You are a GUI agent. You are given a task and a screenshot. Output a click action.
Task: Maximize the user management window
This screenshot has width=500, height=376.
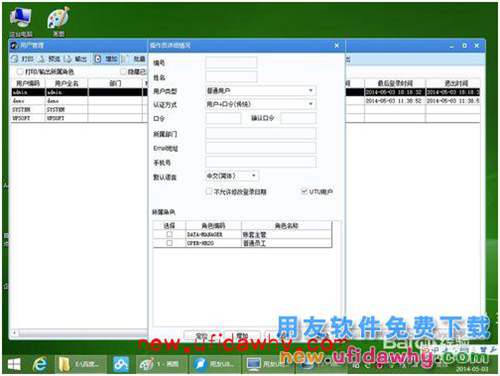(464, 46)
